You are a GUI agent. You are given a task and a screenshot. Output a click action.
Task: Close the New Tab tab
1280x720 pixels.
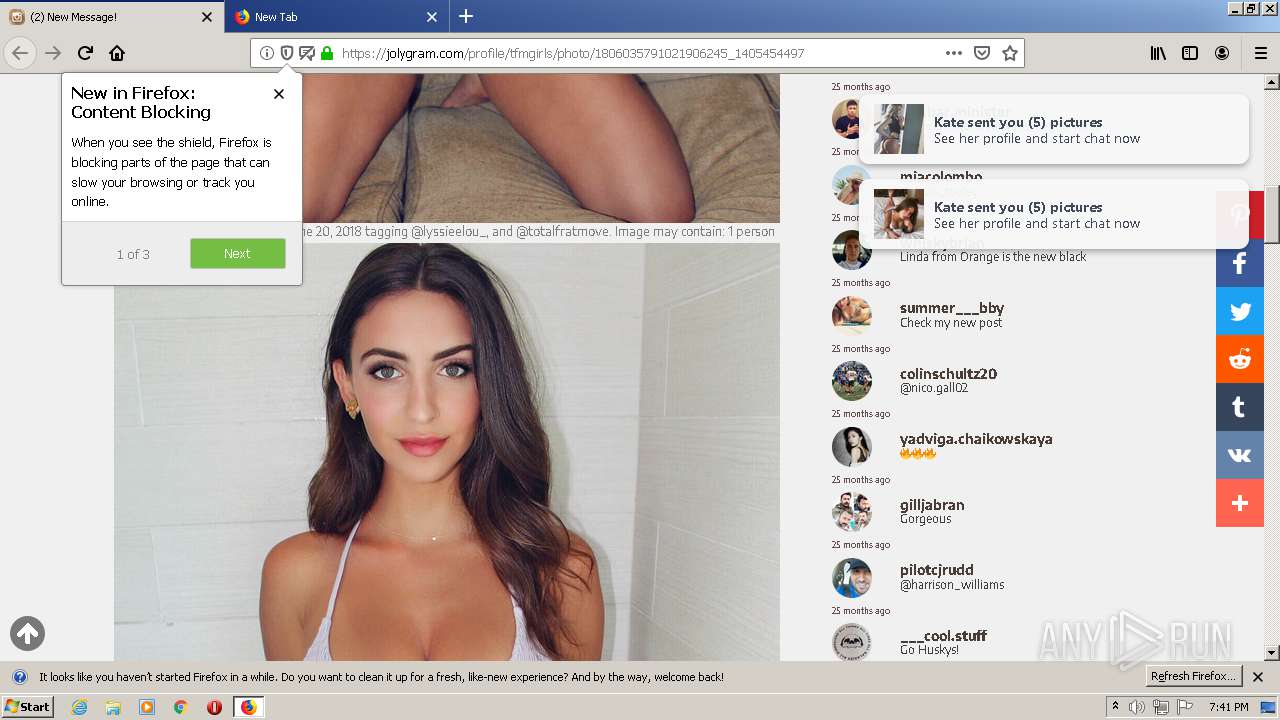point(432,17)
